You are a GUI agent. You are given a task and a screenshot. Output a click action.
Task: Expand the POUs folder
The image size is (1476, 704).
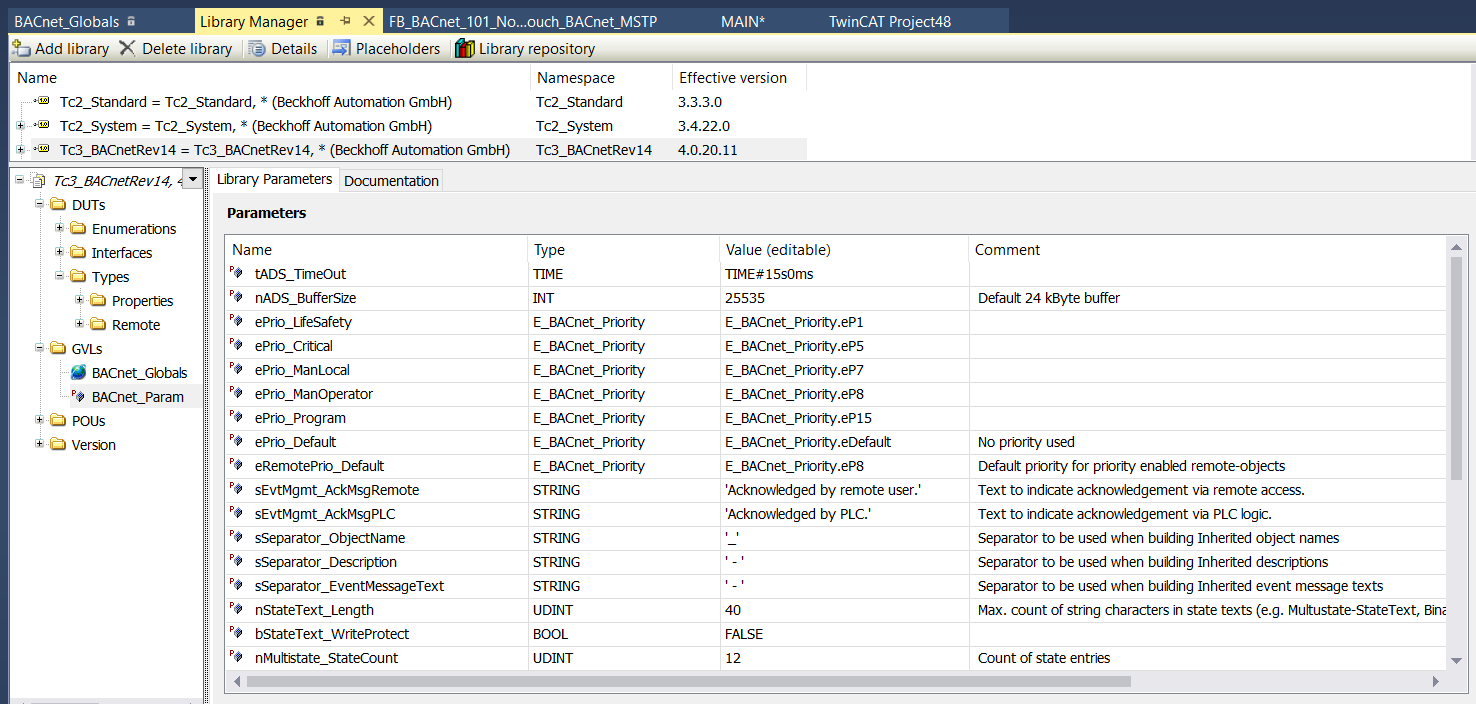pos(40,421)
